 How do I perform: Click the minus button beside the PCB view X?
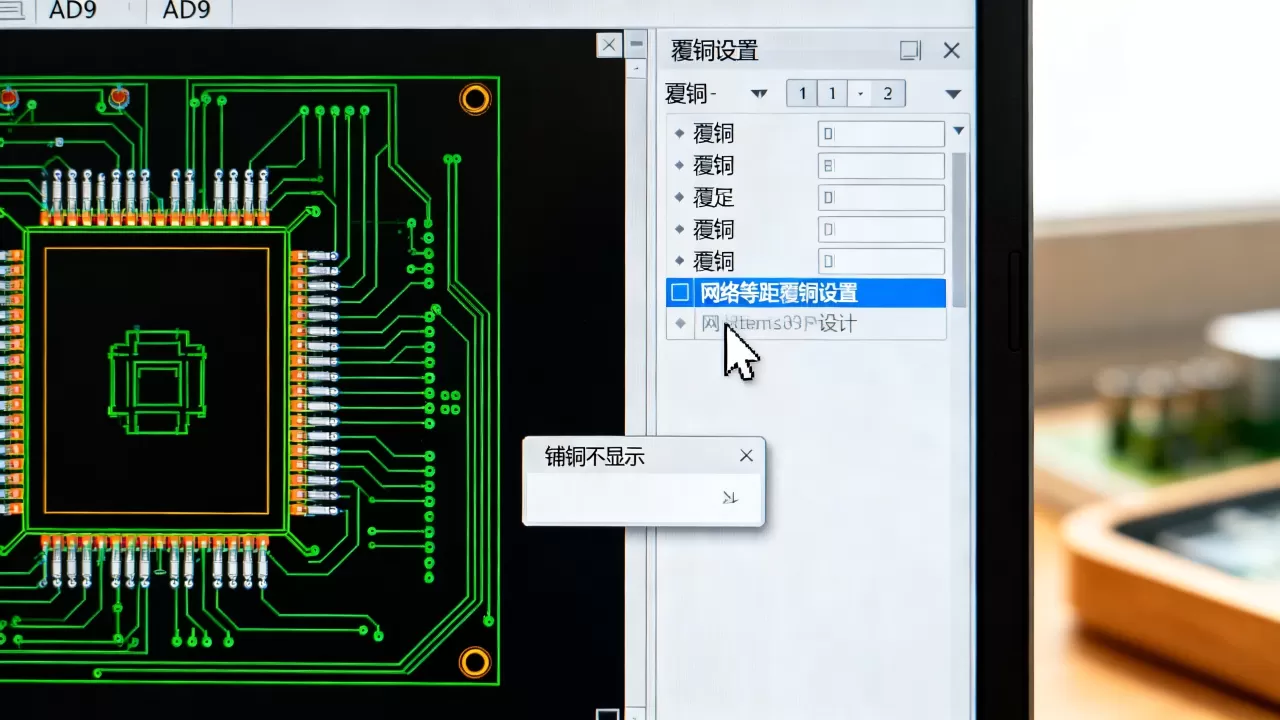pos(636,44)
